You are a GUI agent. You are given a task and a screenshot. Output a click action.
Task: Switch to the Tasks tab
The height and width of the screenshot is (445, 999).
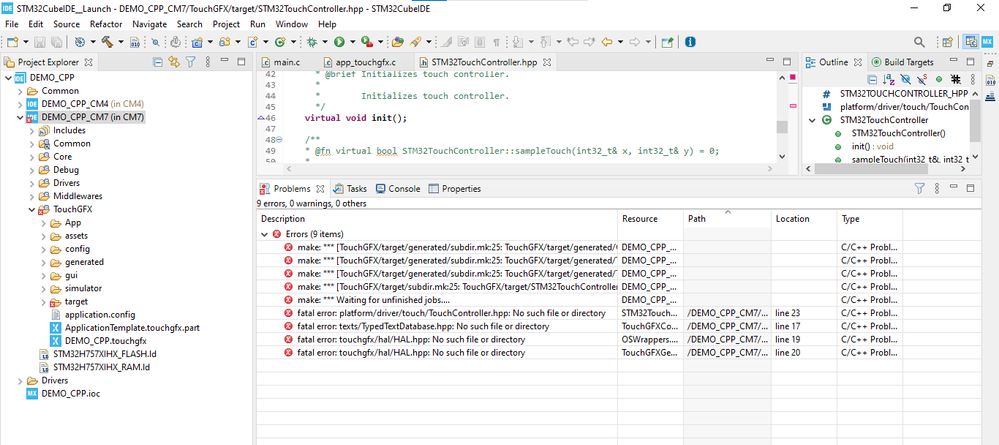350,189
